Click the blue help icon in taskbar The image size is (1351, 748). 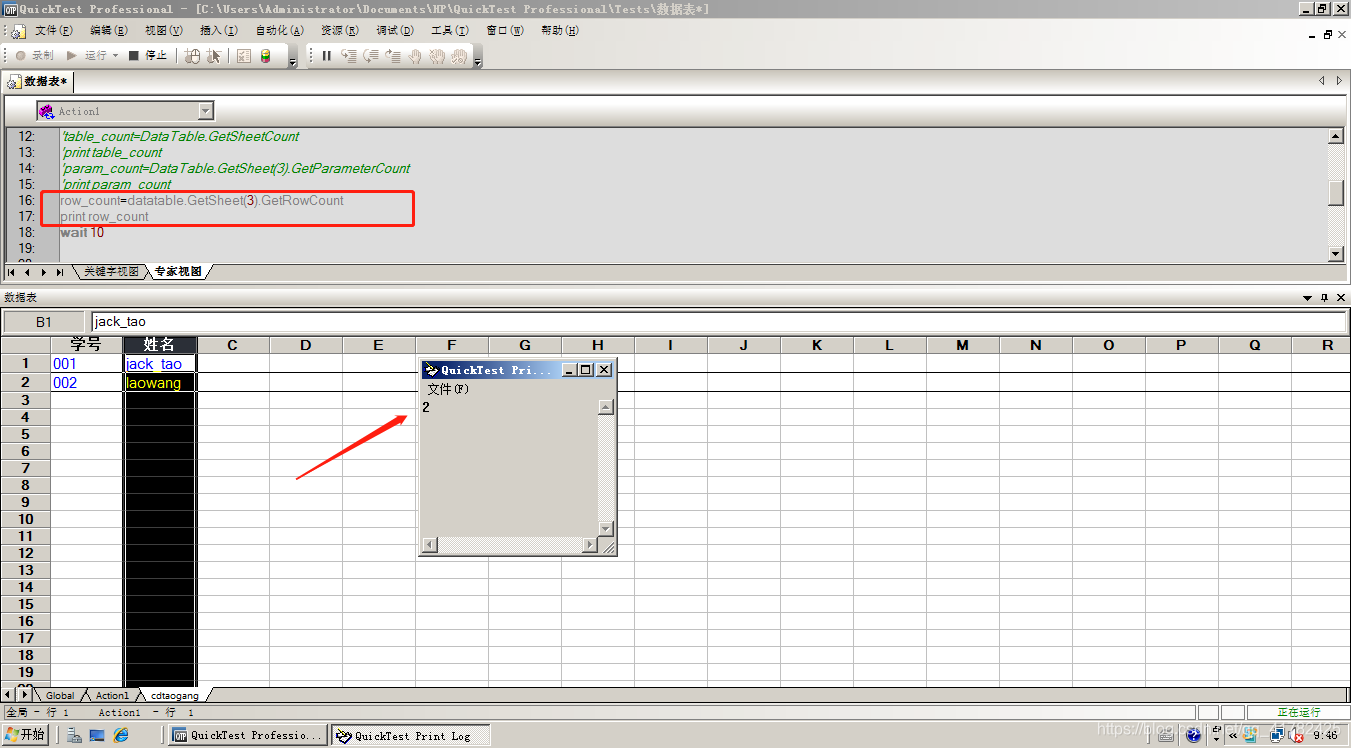point(1193,736)
